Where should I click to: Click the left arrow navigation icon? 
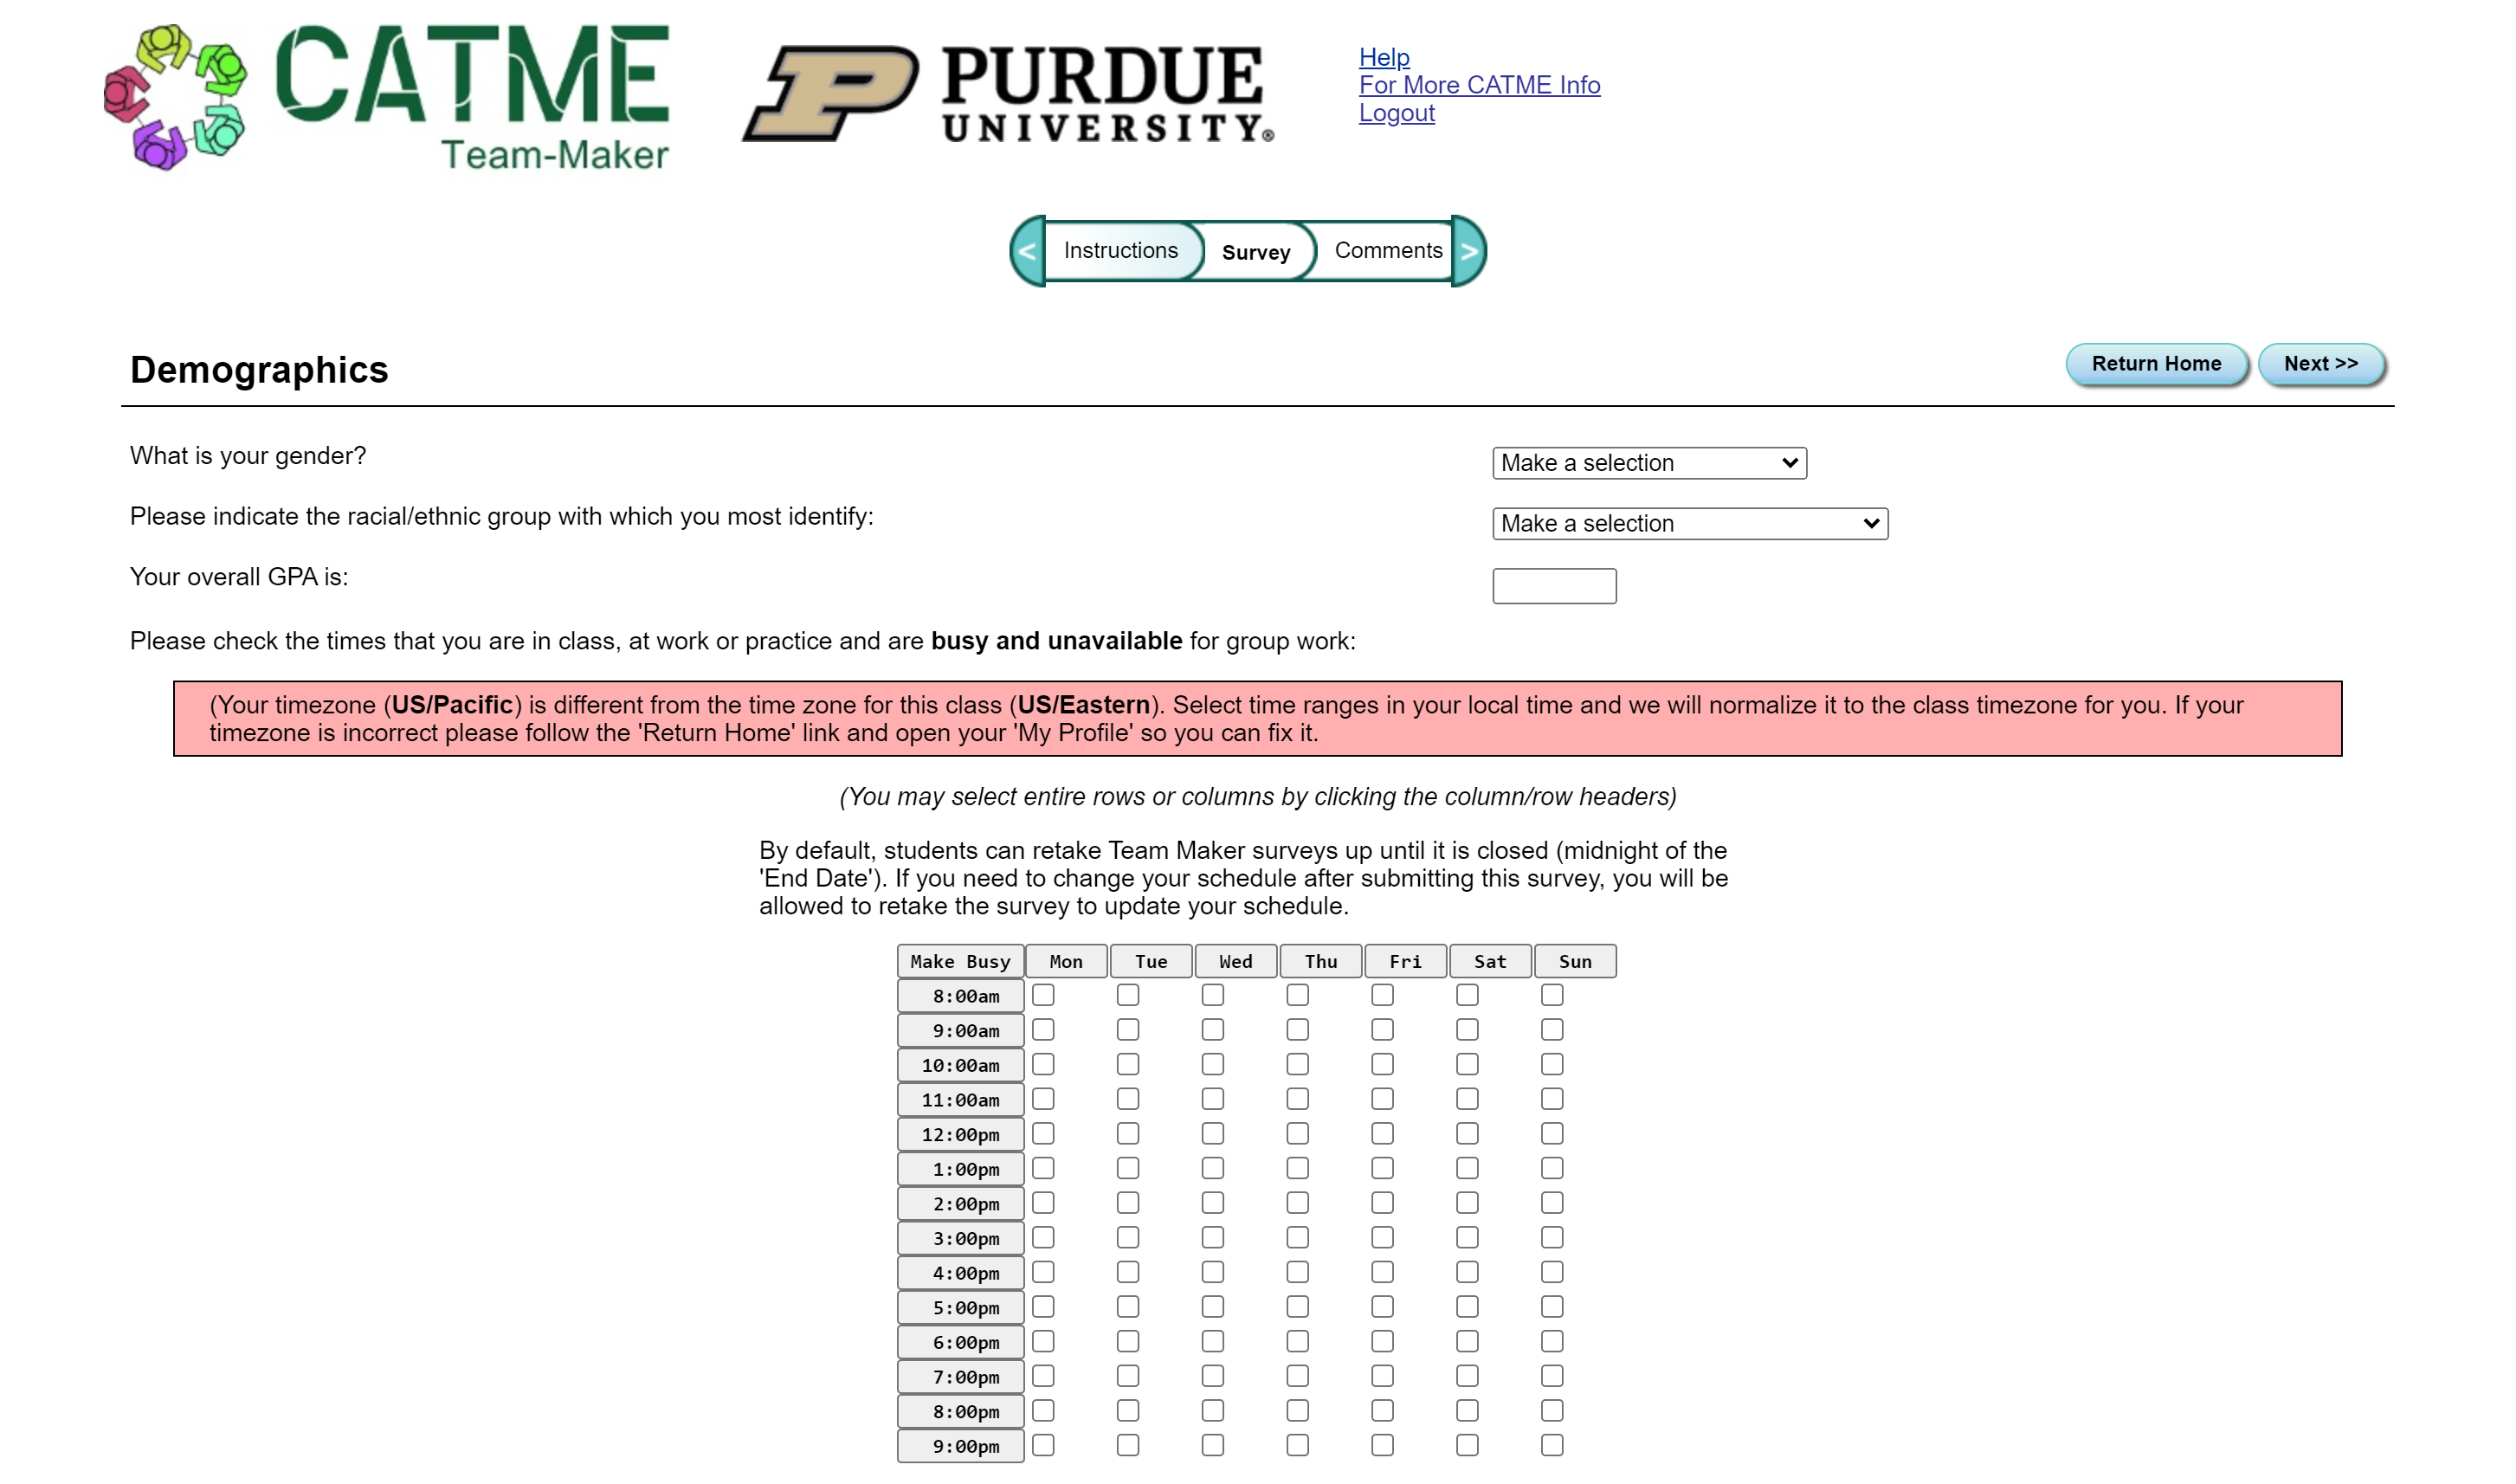point(1023,251)
